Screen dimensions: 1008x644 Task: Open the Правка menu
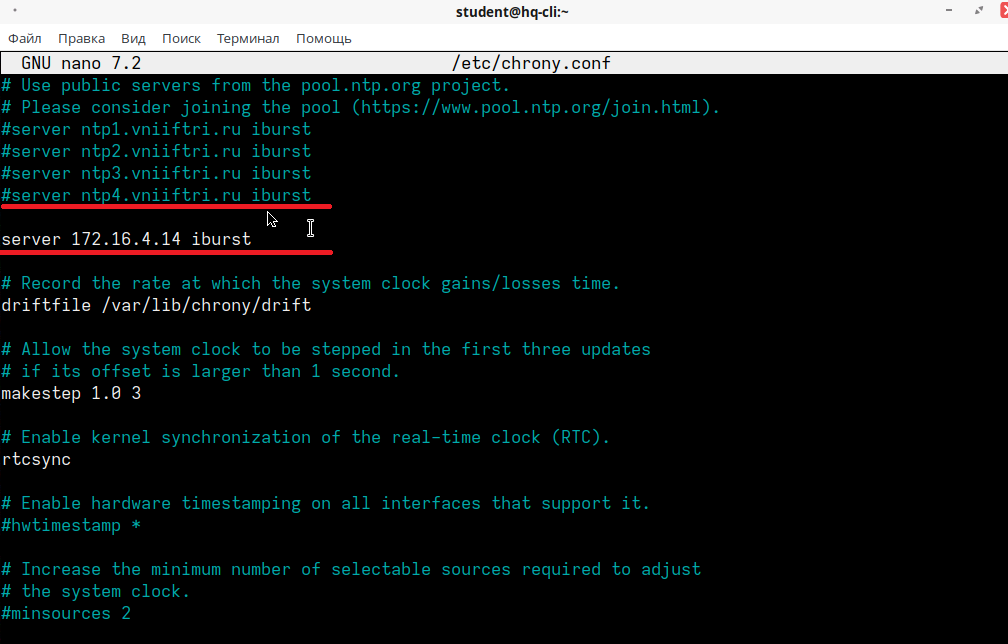click(x=81, y=38)
